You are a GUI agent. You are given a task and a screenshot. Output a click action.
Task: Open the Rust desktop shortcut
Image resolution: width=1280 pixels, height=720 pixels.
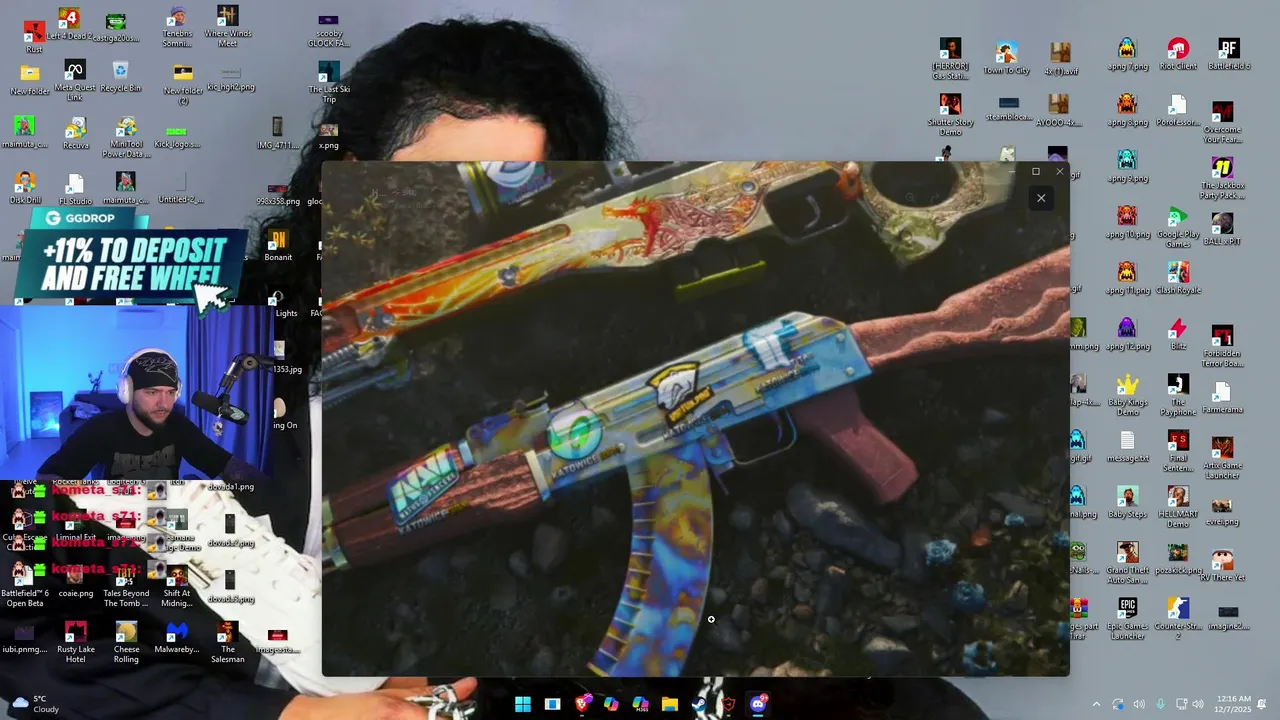point(34,36)
